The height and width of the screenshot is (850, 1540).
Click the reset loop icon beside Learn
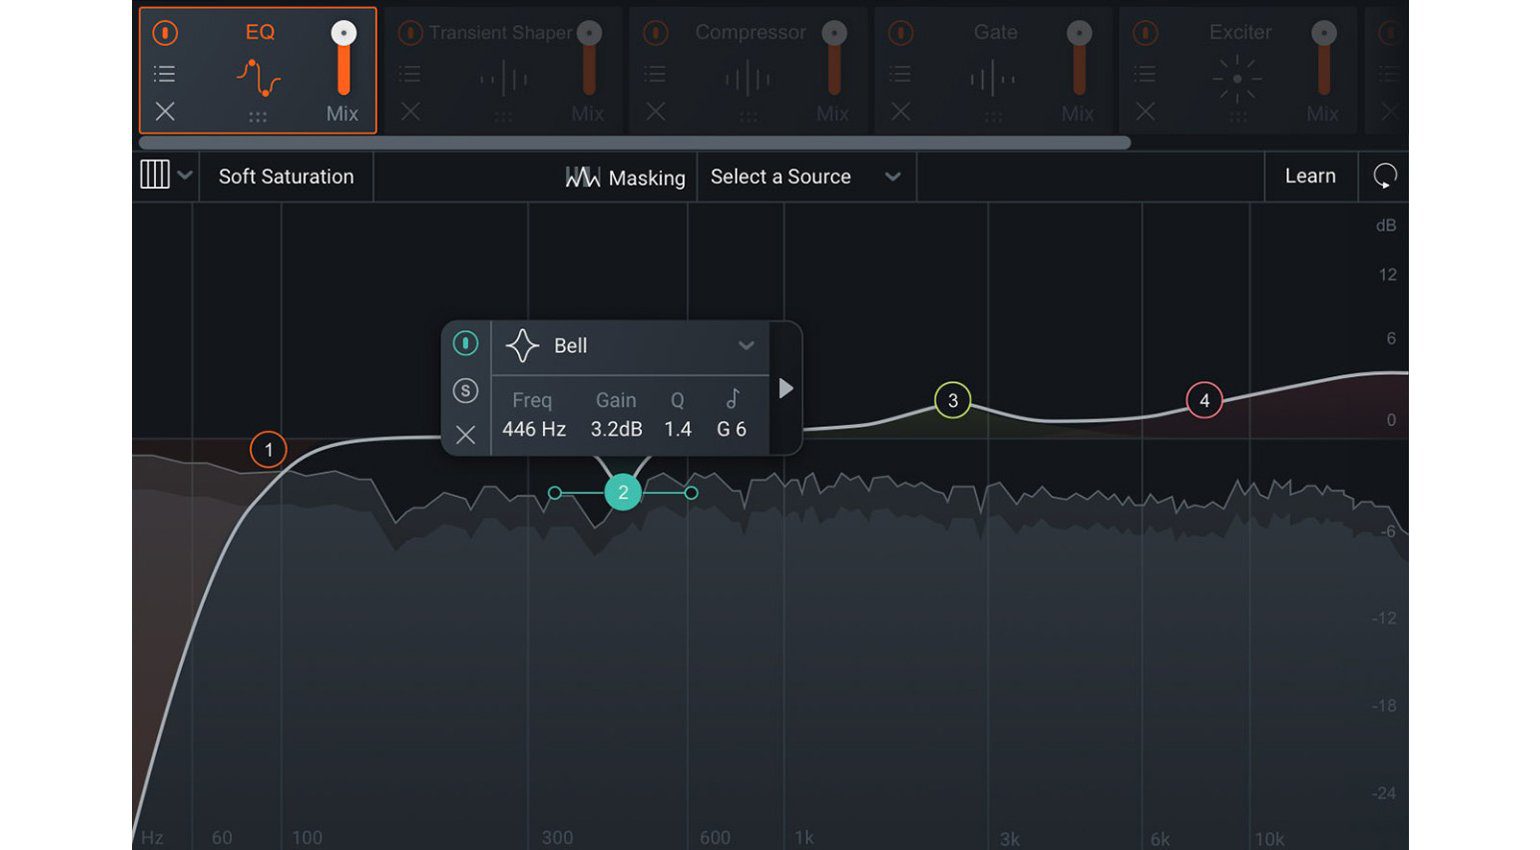tap(1384, 176)
